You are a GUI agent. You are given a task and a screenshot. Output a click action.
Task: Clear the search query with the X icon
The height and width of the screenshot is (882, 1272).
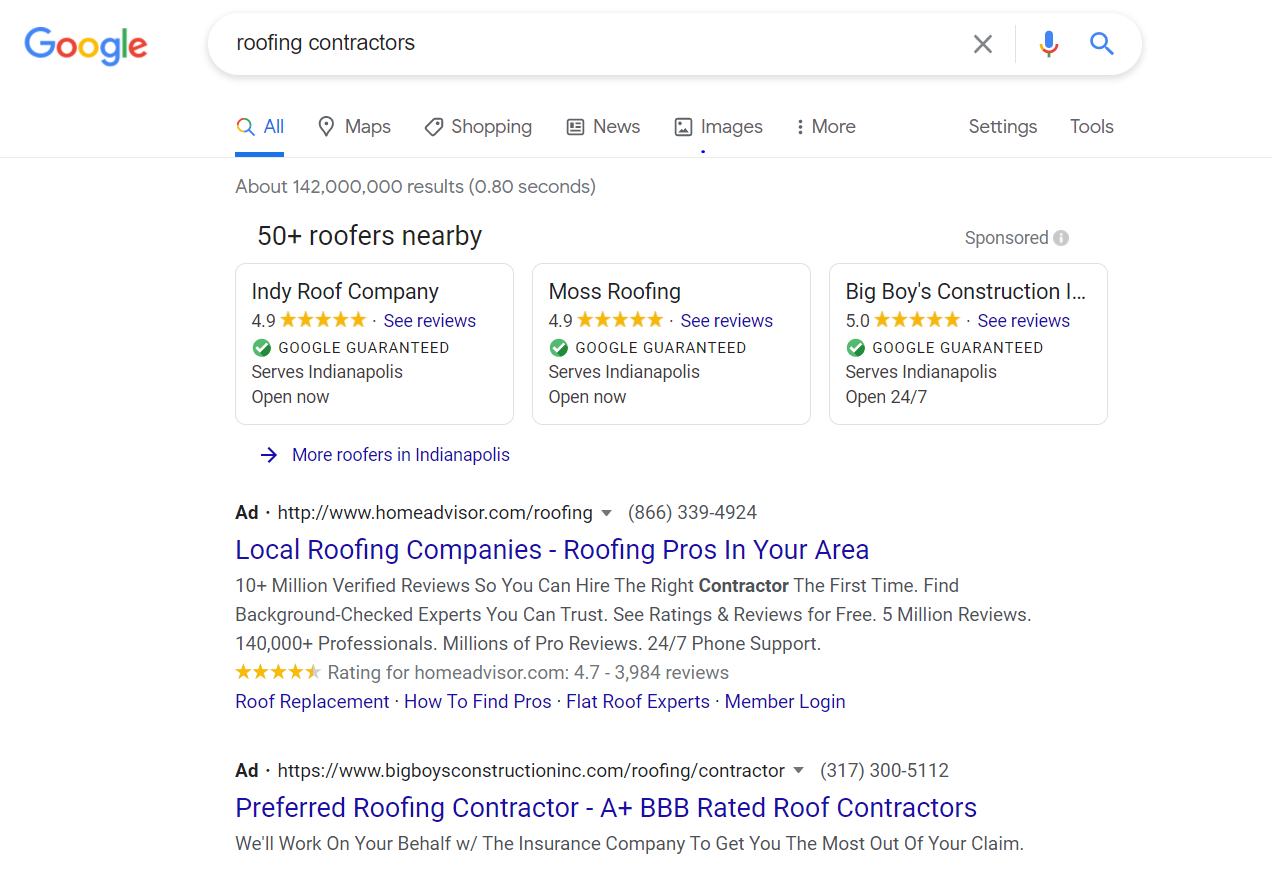(x=982, y=43)
